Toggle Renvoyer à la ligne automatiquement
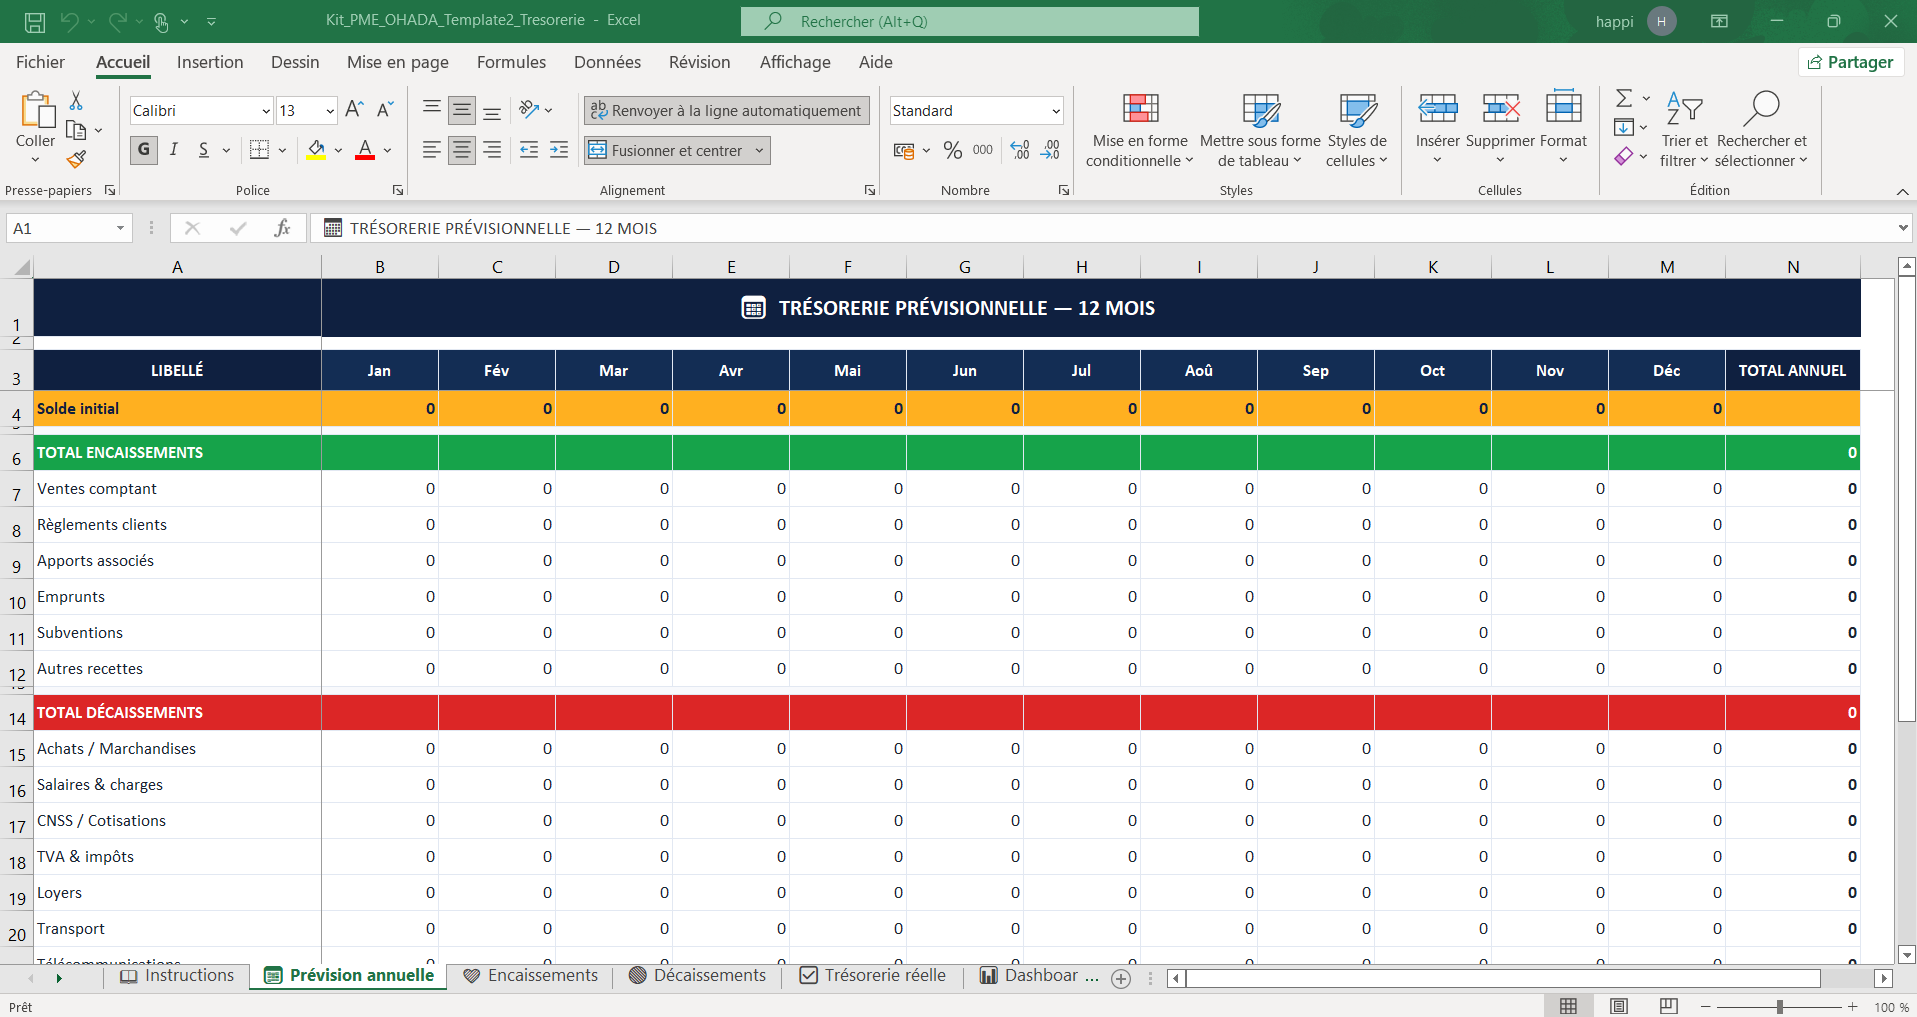 point(726,110)
